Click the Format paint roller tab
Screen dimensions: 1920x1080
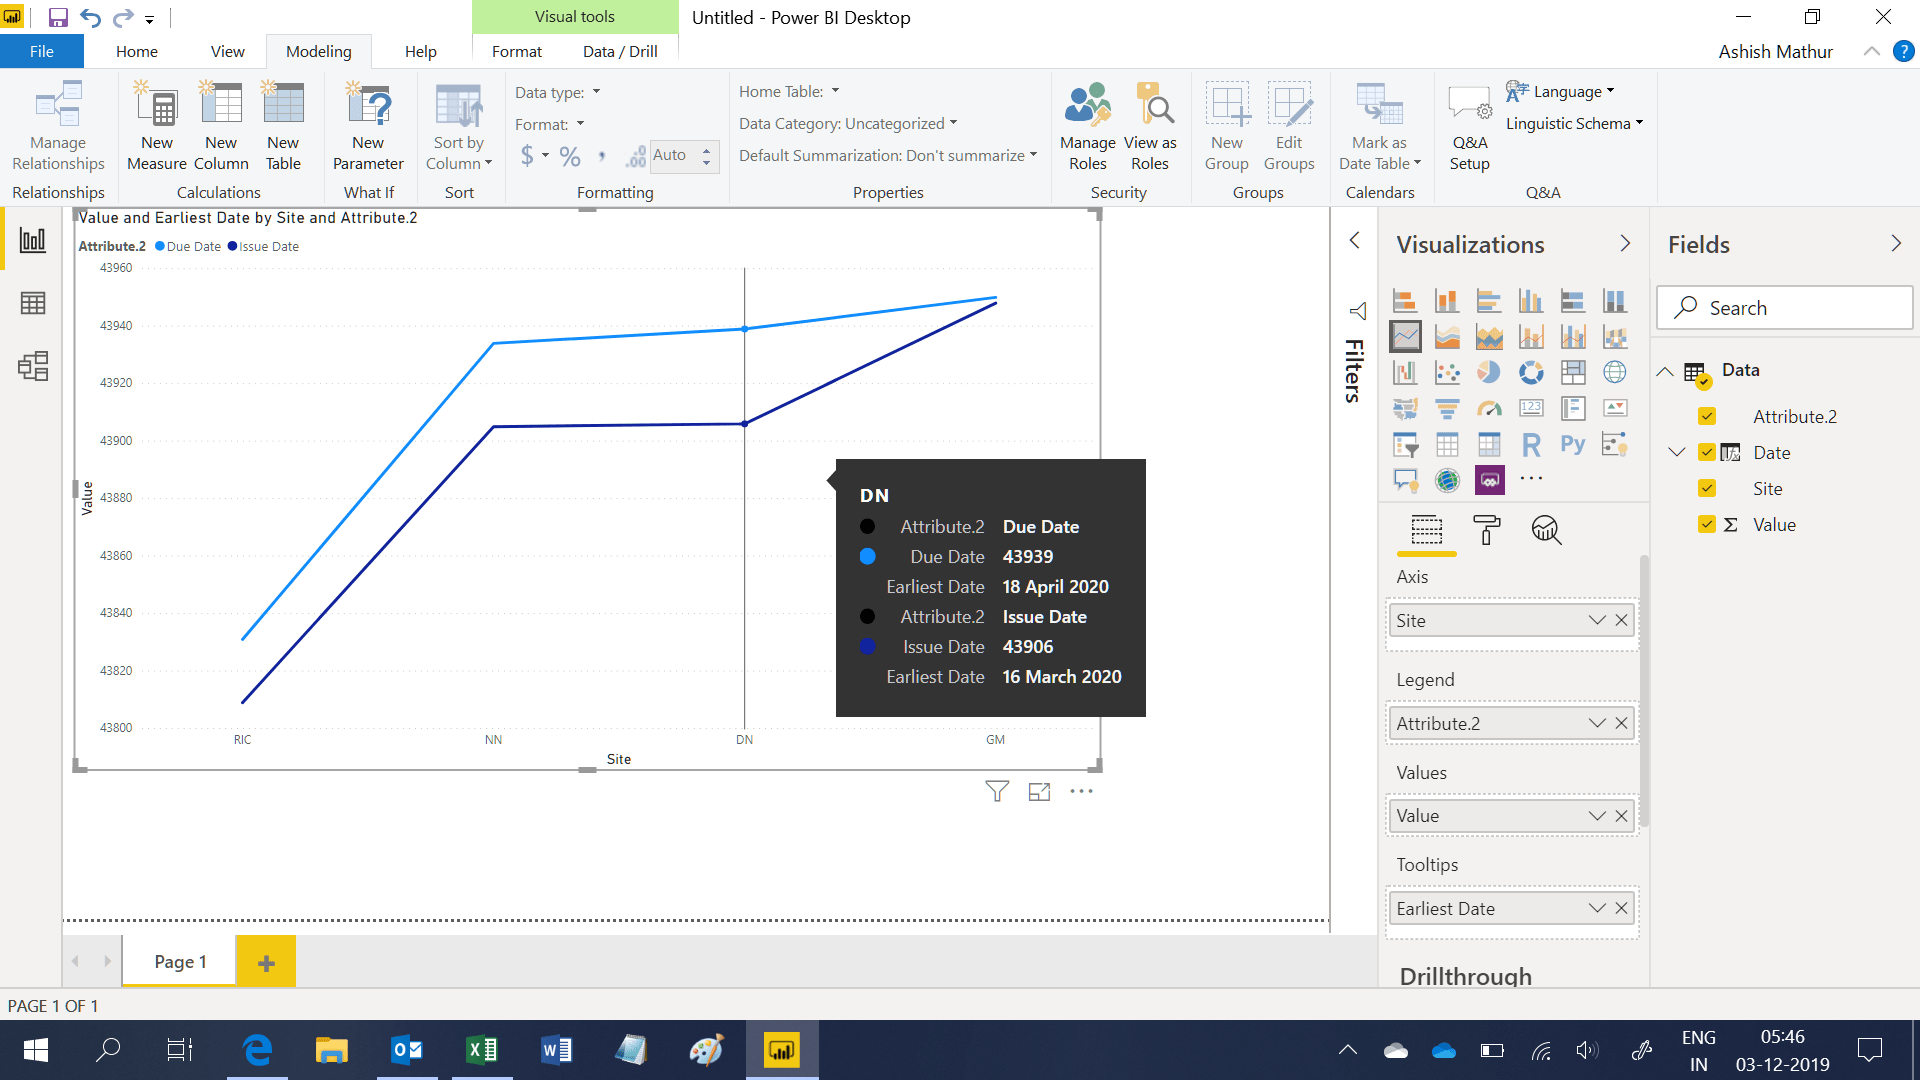[x=1487, y=530]
